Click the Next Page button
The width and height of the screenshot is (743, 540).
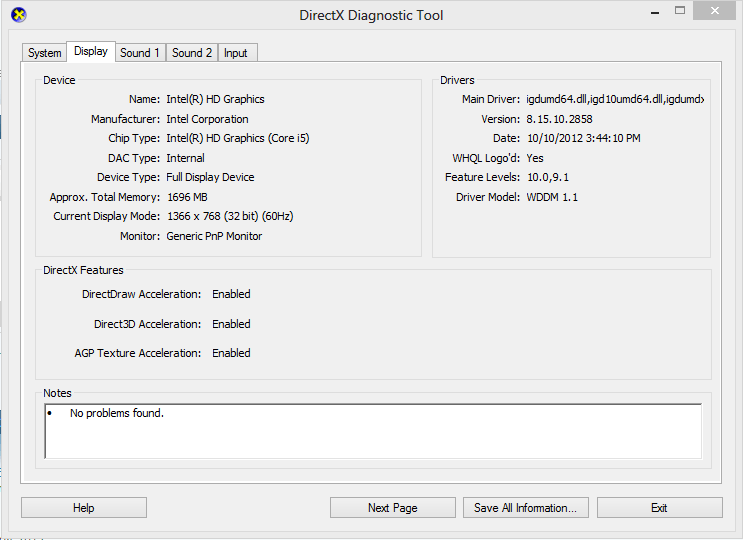(393, 508)
